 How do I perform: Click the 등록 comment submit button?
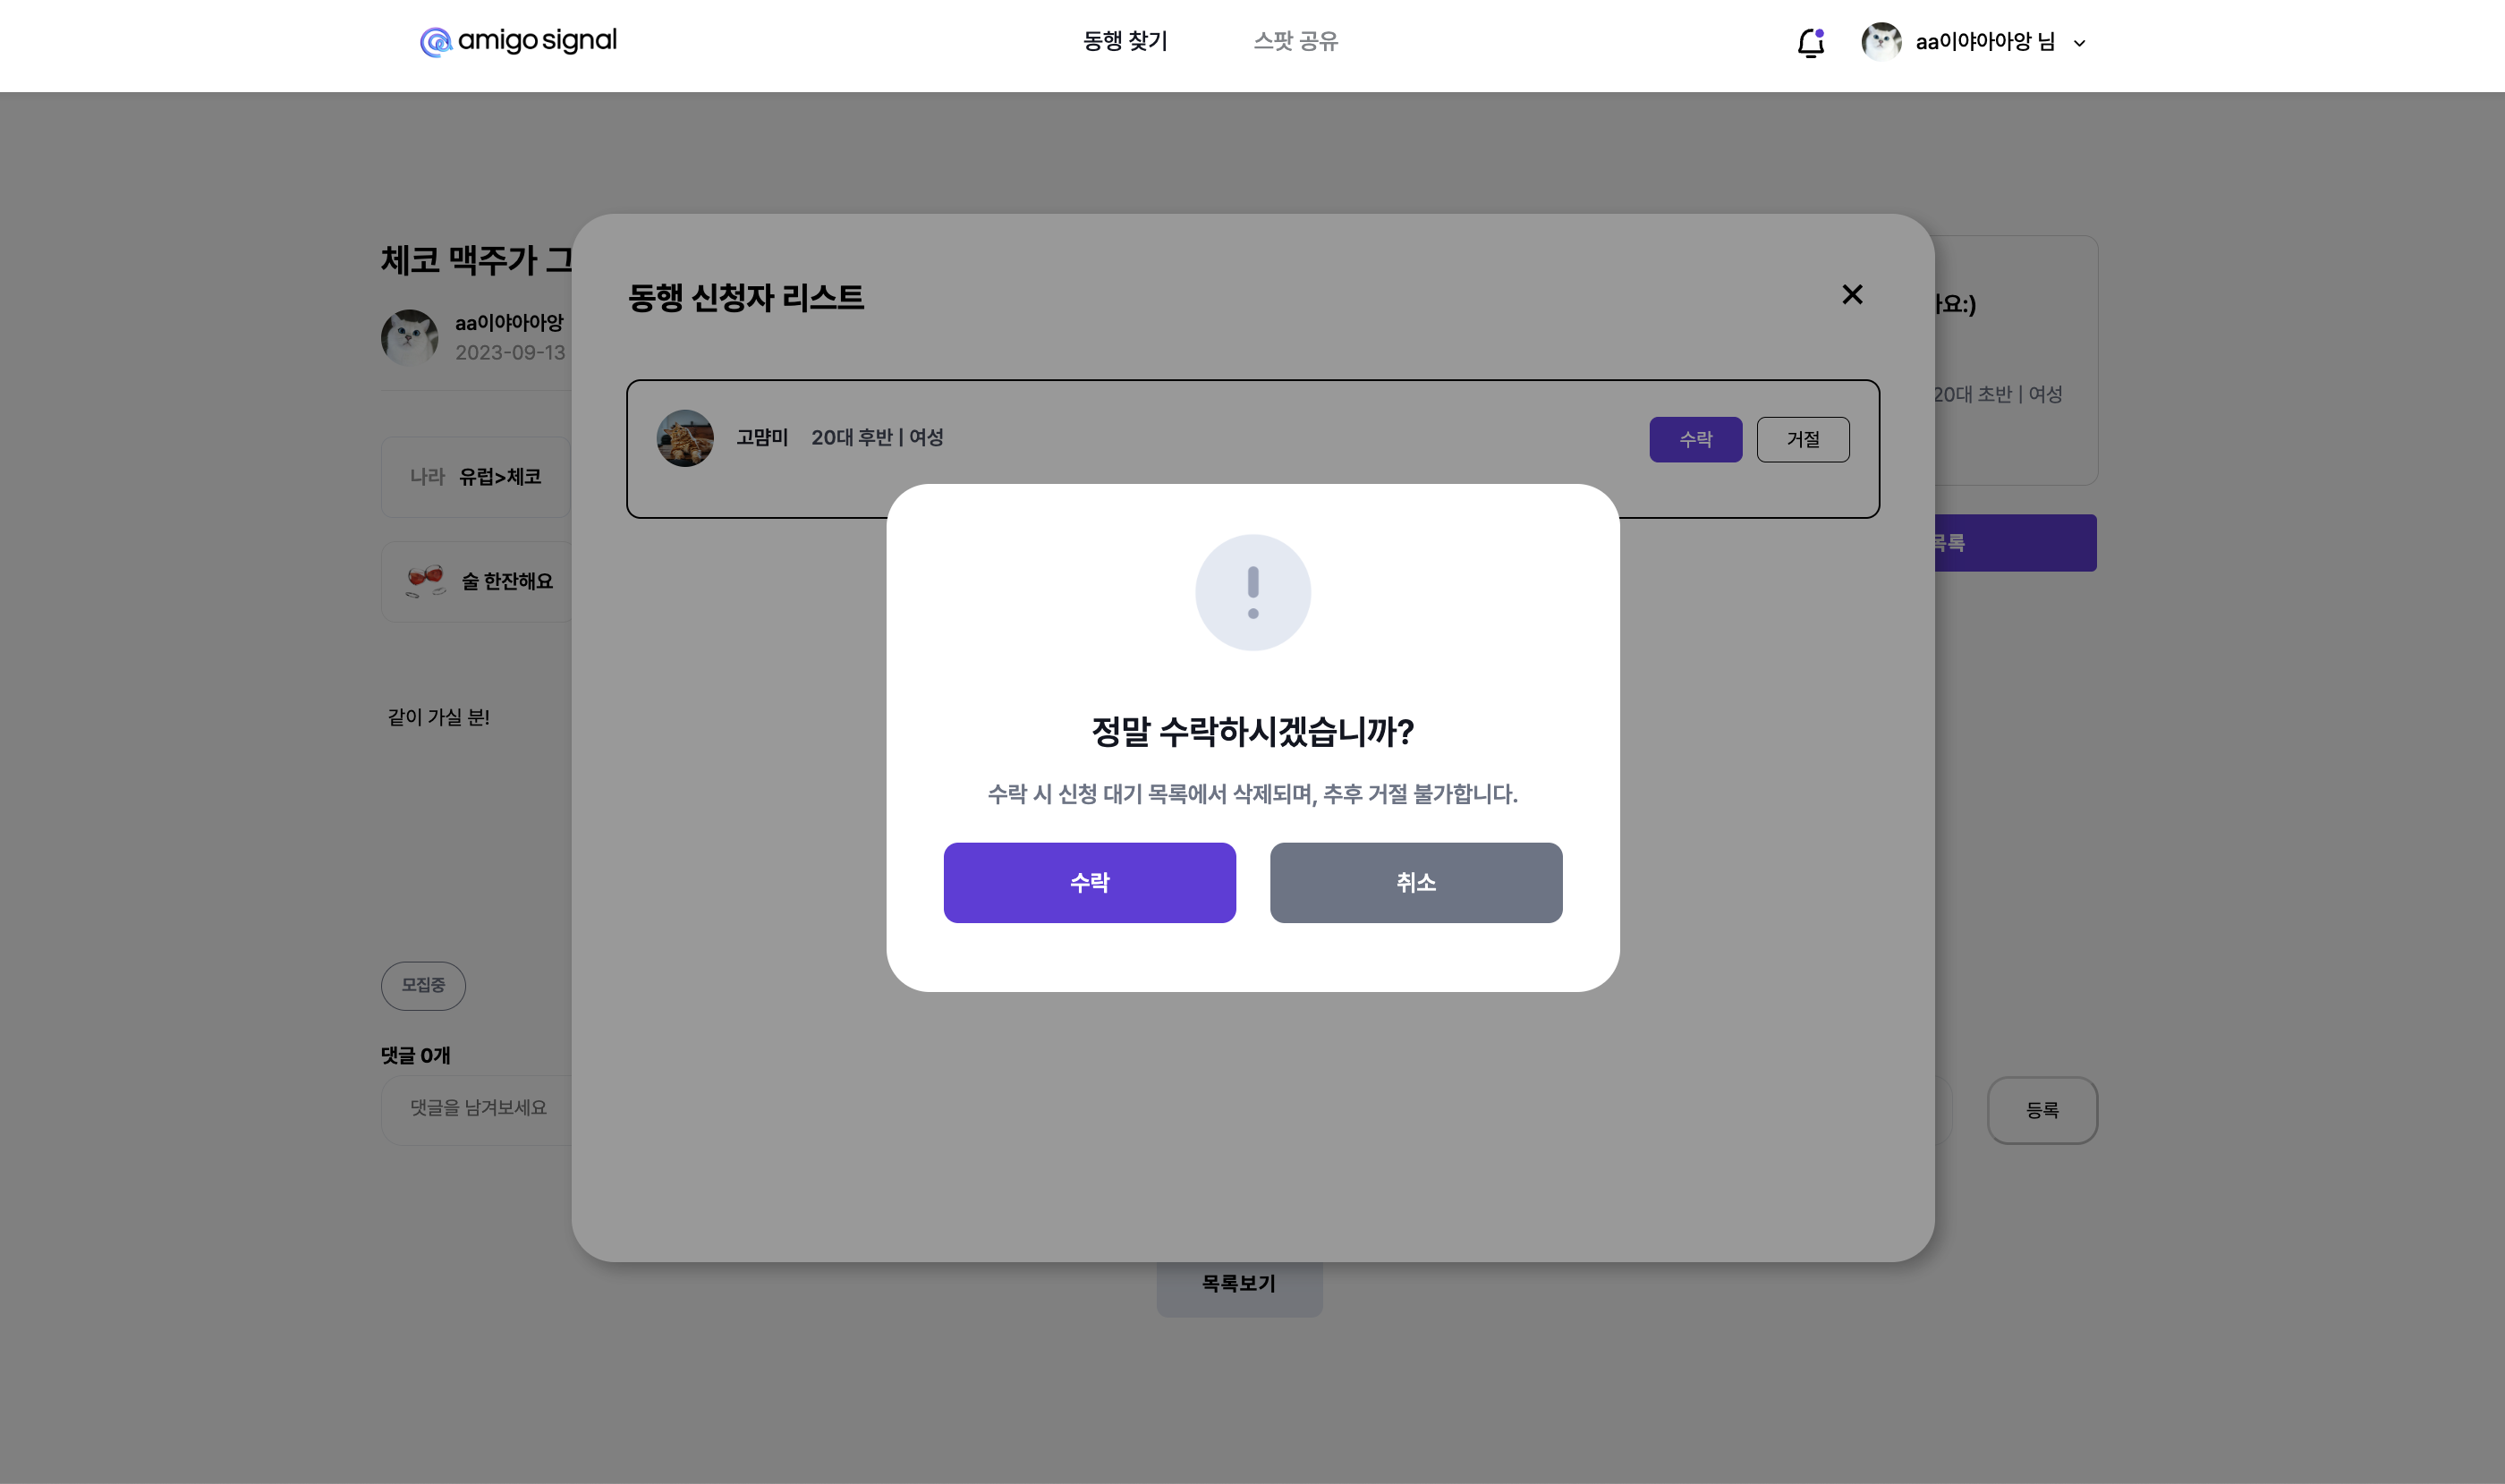tap(2042, 1110)
